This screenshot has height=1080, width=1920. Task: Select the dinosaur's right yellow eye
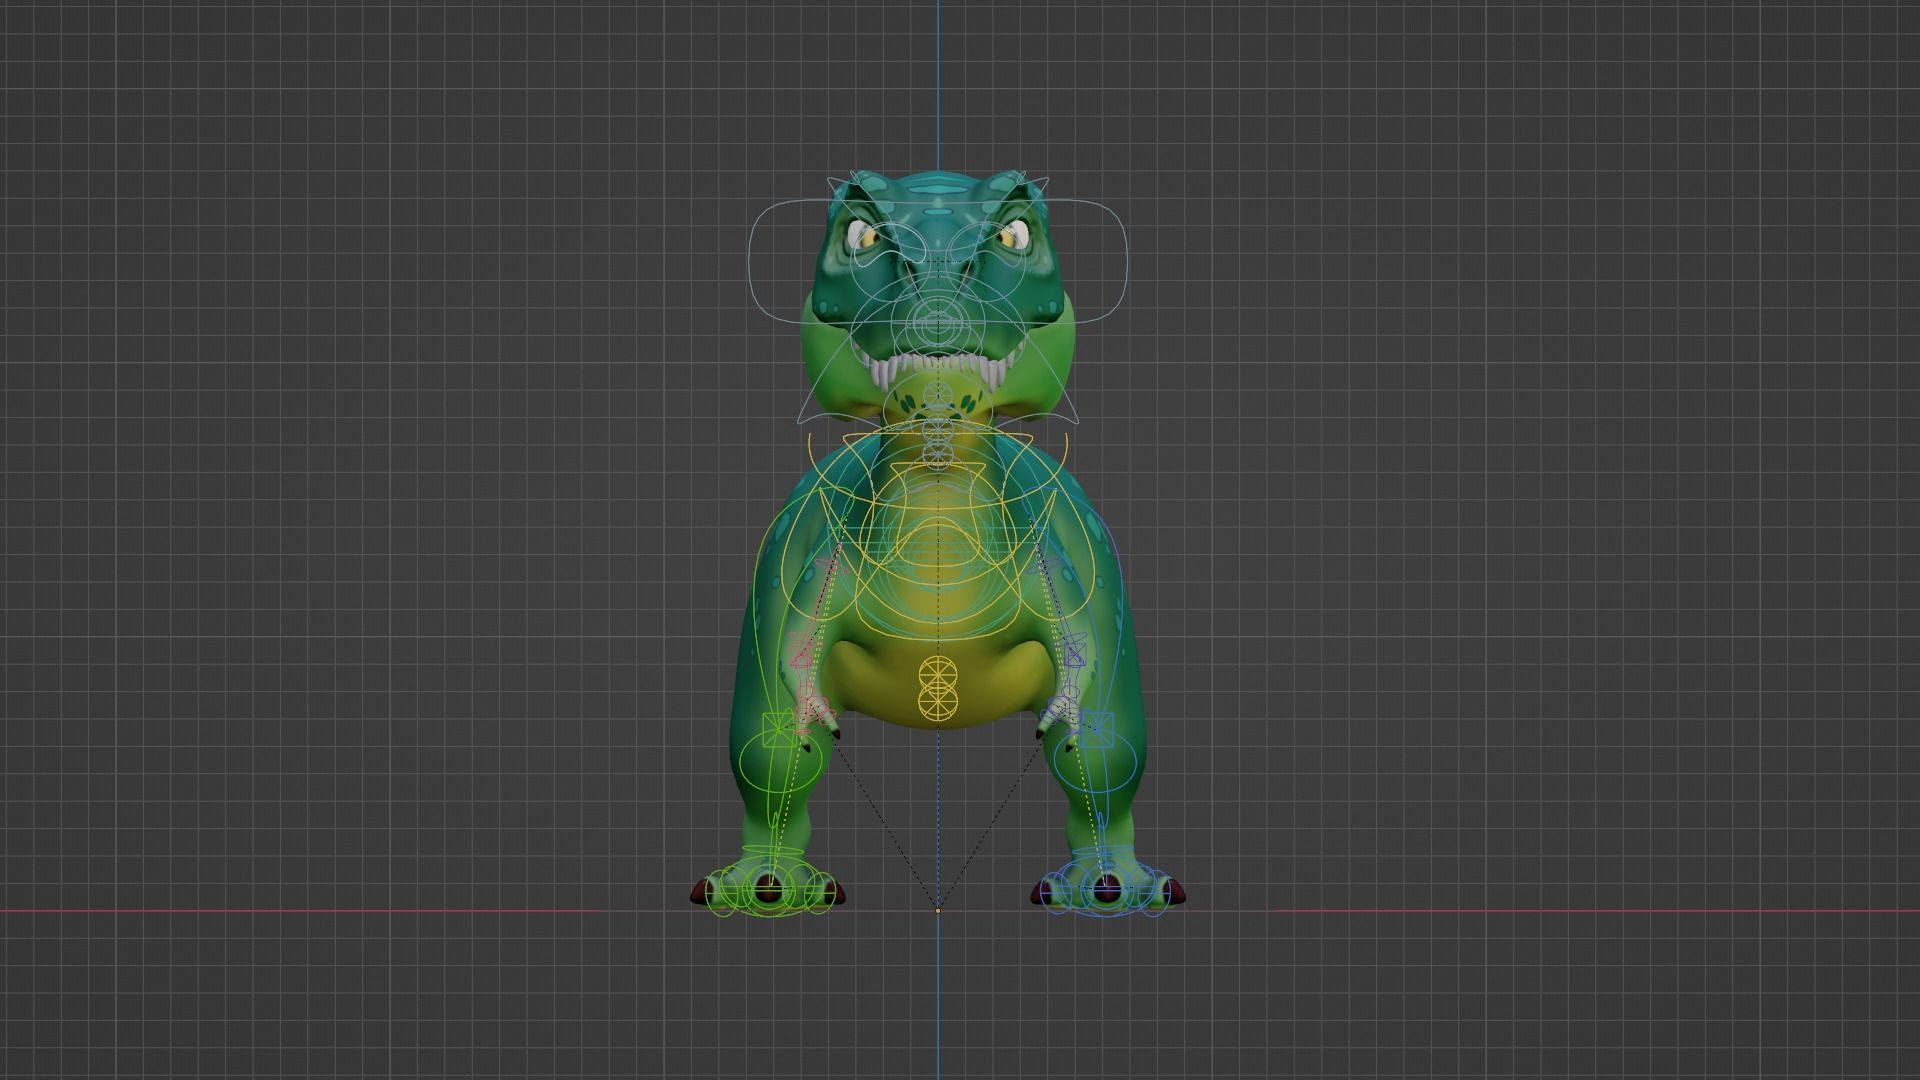click(x=1011, y=236)
